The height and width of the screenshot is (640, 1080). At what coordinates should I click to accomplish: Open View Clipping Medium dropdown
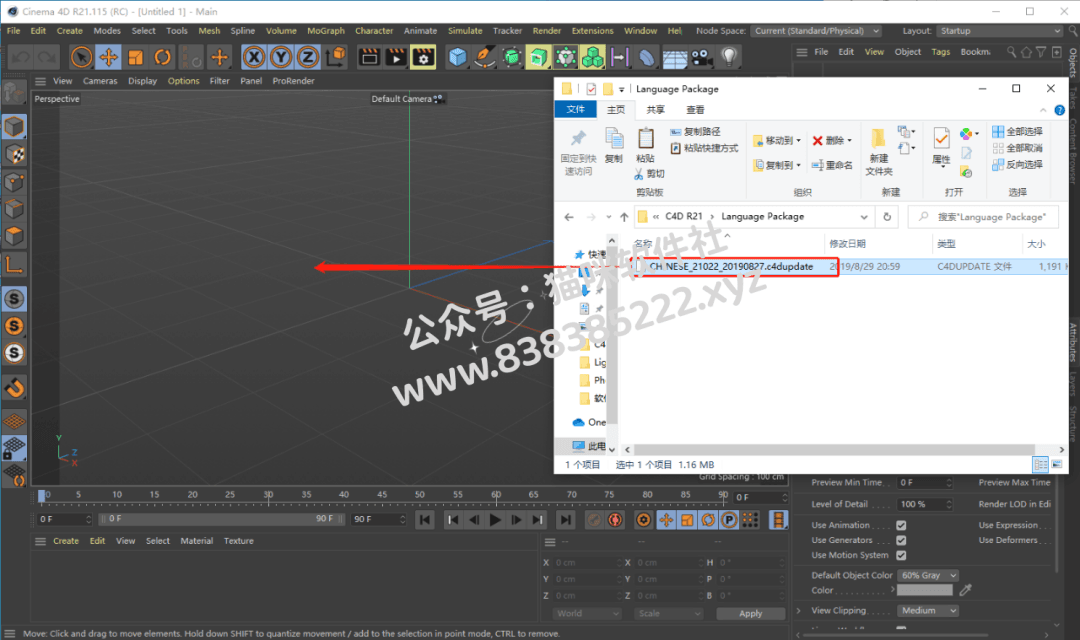(928, 610)
